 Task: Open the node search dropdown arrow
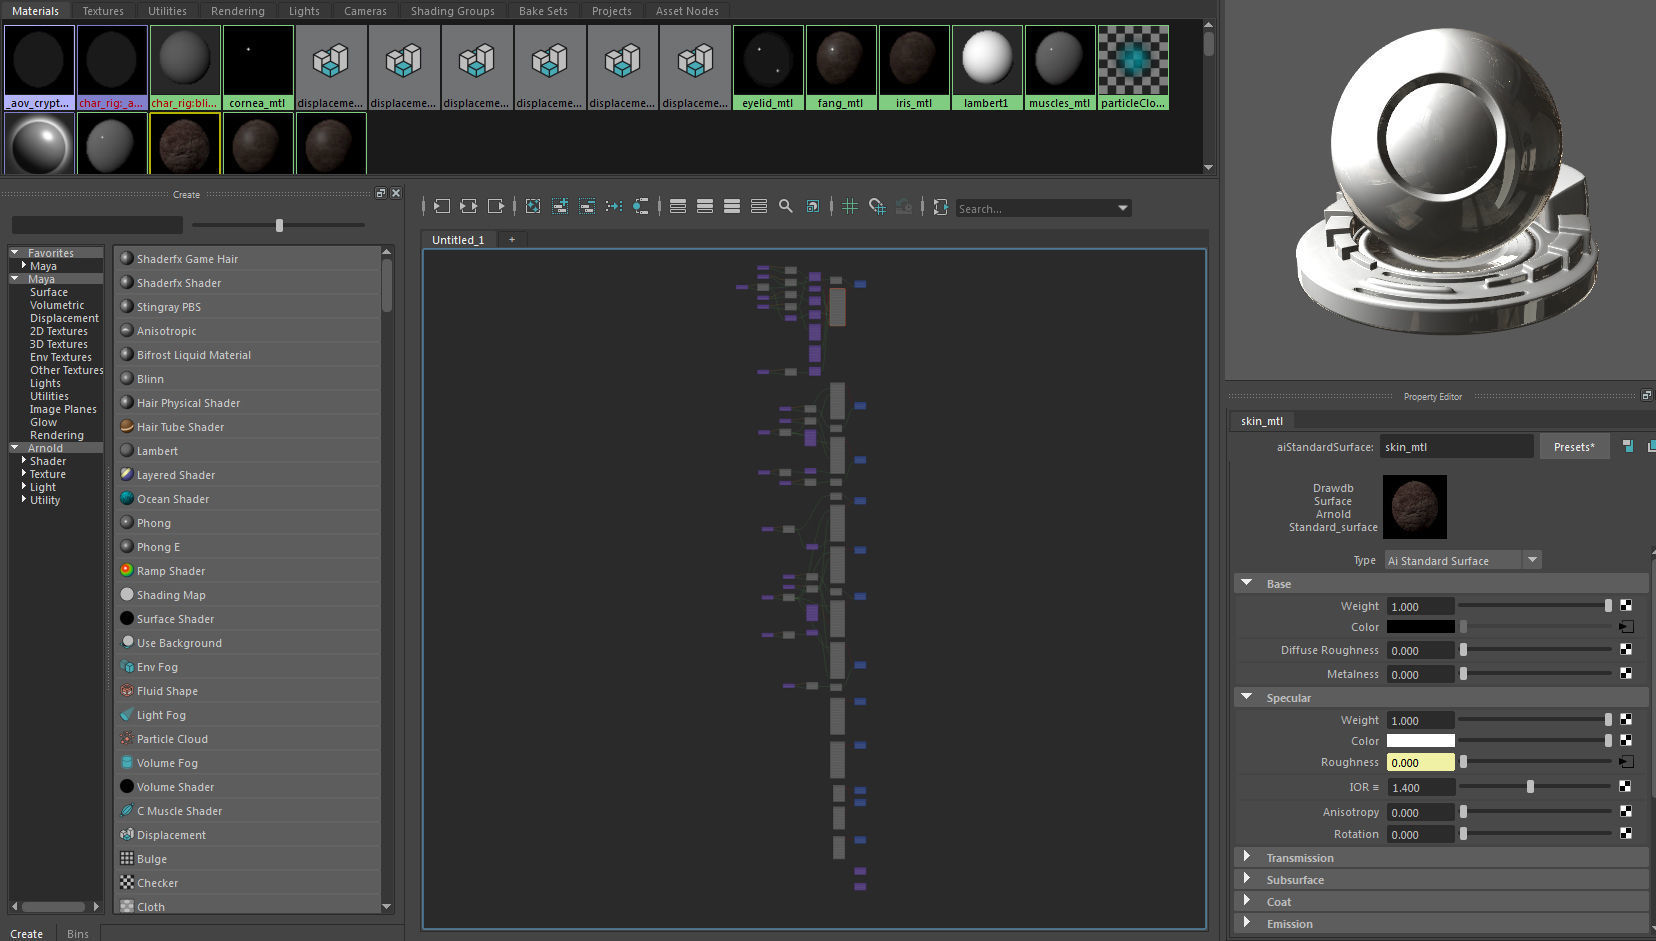pyautogui.click(x=1123, y=208)
